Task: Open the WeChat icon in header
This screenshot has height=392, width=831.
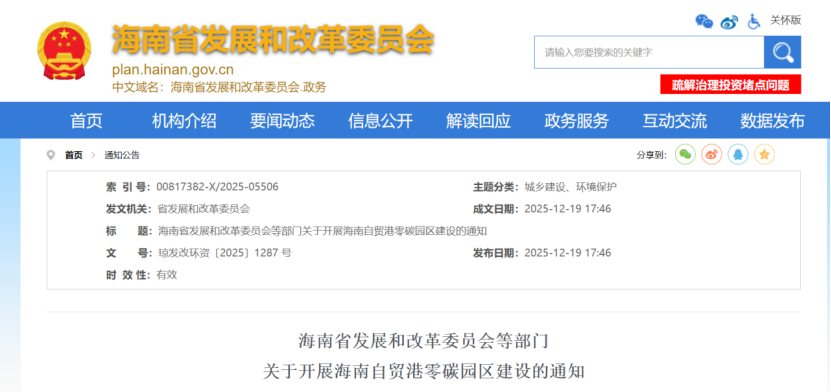Action: click(x=704, y=21)
